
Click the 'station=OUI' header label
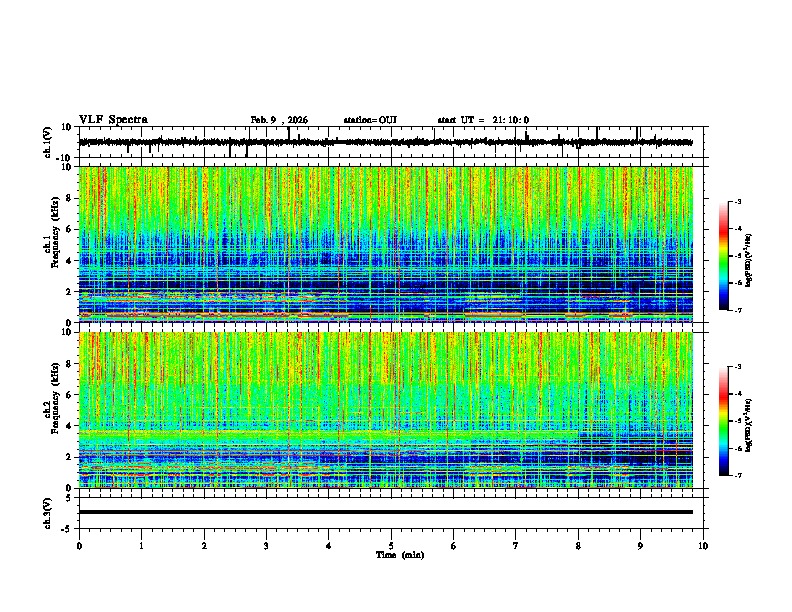click(370, 120)
